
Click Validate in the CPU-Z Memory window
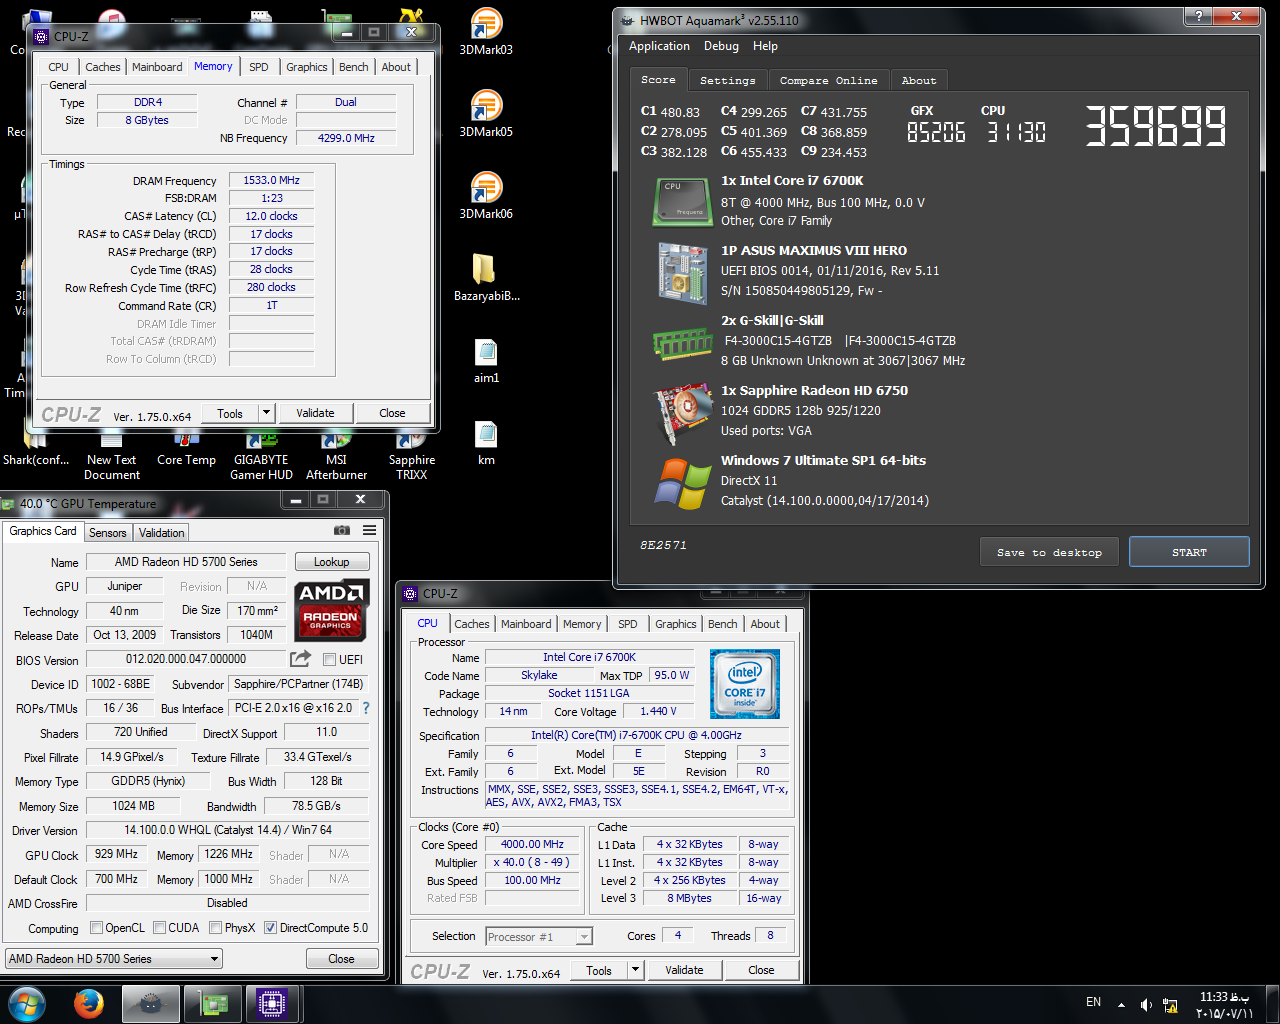[315, 413]
